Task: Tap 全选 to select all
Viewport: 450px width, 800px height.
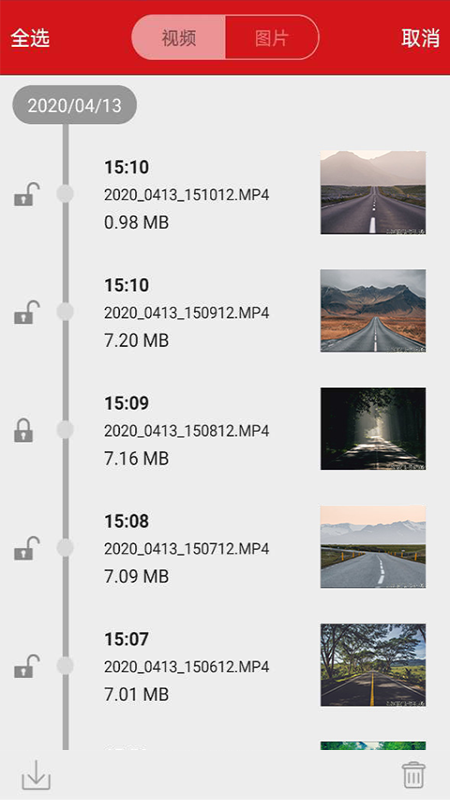Action: pos(30,38)
